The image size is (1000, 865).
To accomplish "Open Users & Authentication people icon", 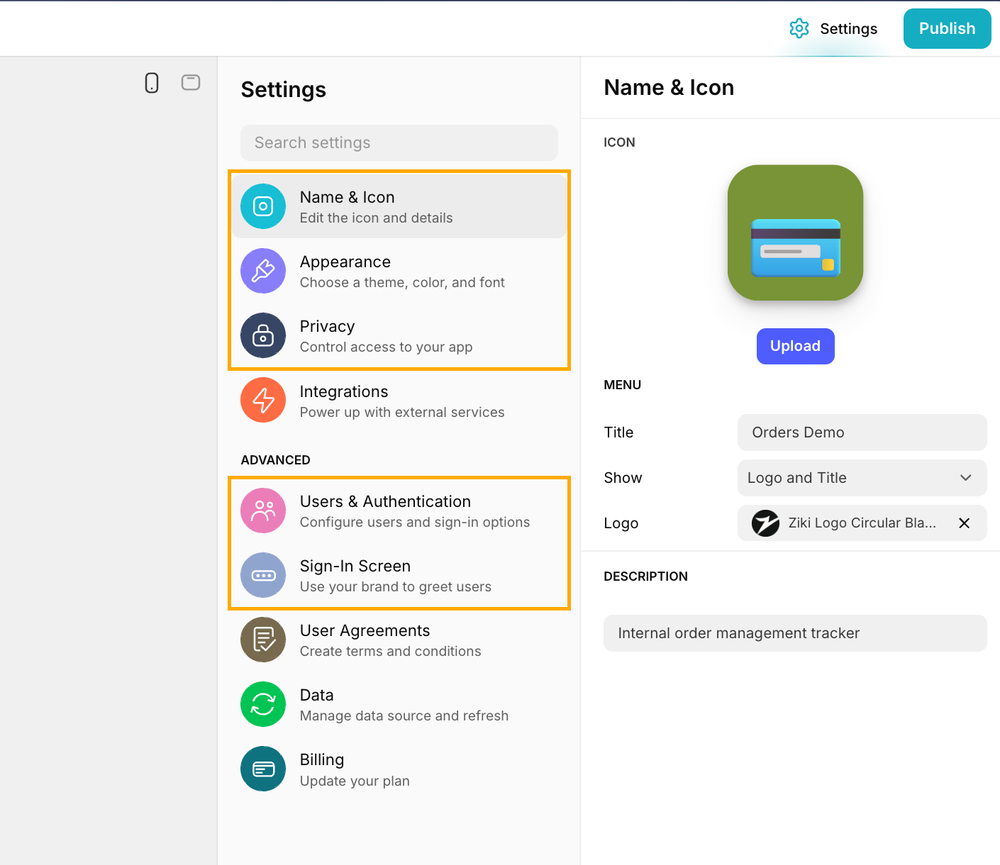I will coord(262,510).
